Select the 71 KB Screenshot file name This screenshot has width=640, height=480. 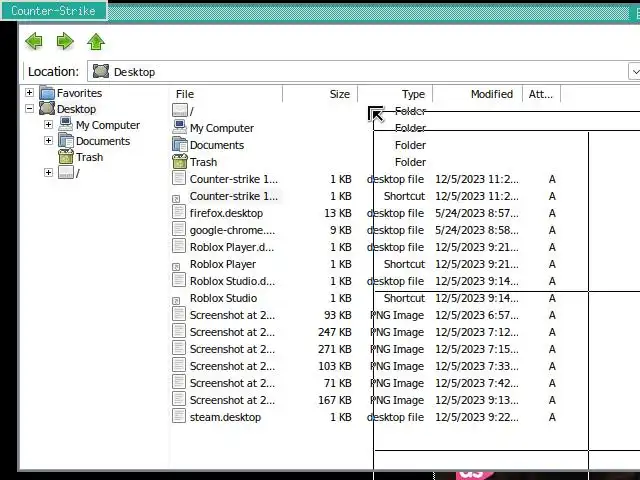click(232, 383)
